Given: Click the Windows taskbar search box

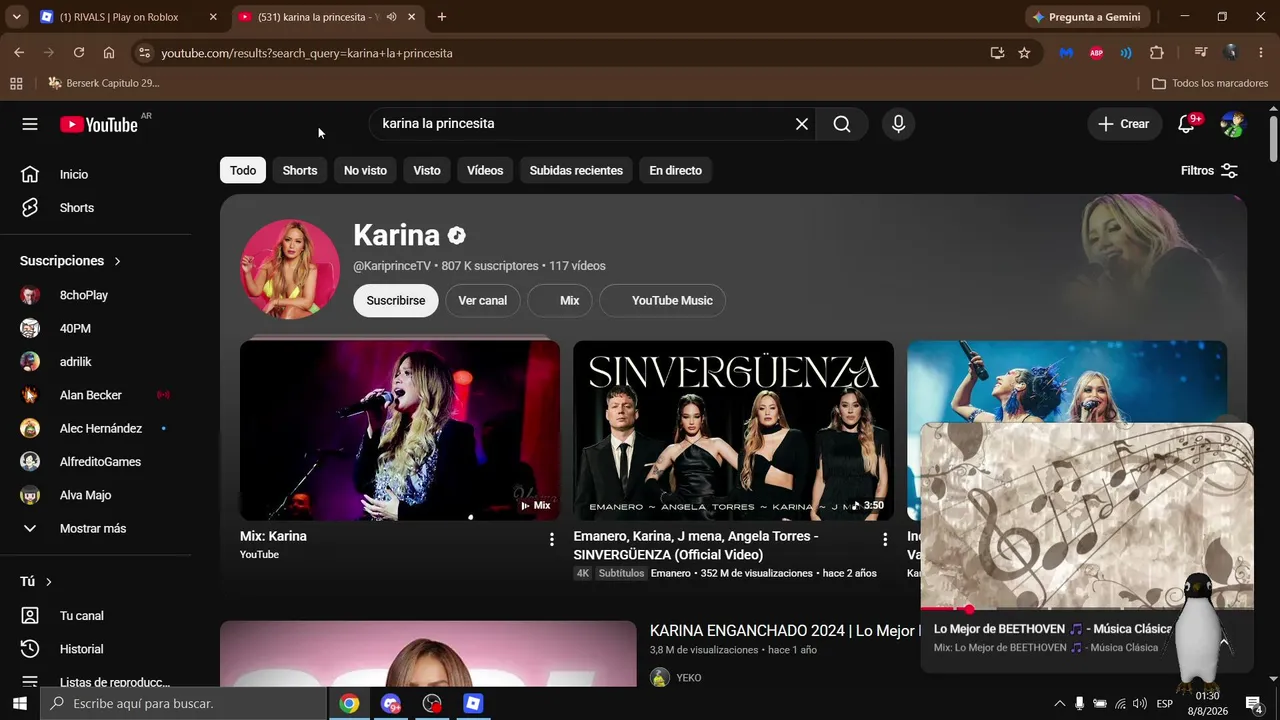Looking at the screenshot, I should point(184,704).
